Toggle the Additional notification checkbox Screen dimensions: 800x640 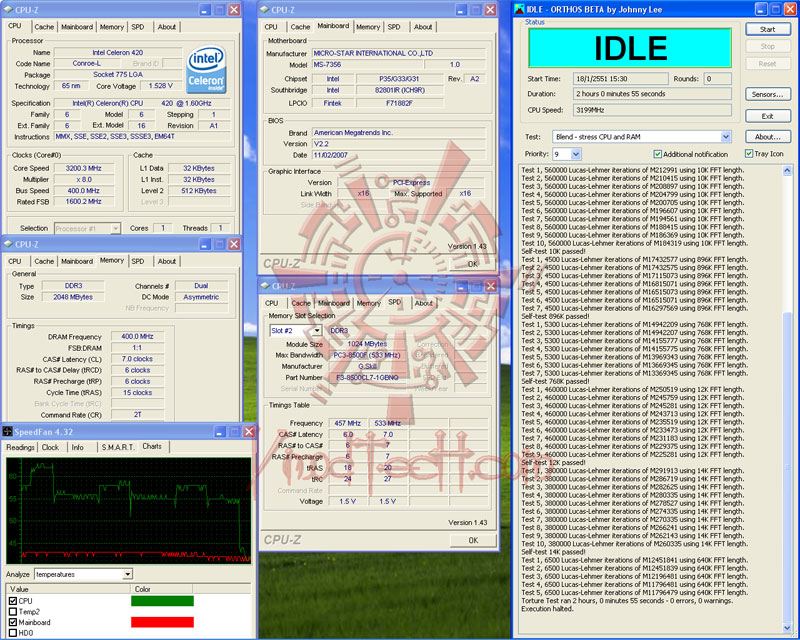tap(657, 154)
